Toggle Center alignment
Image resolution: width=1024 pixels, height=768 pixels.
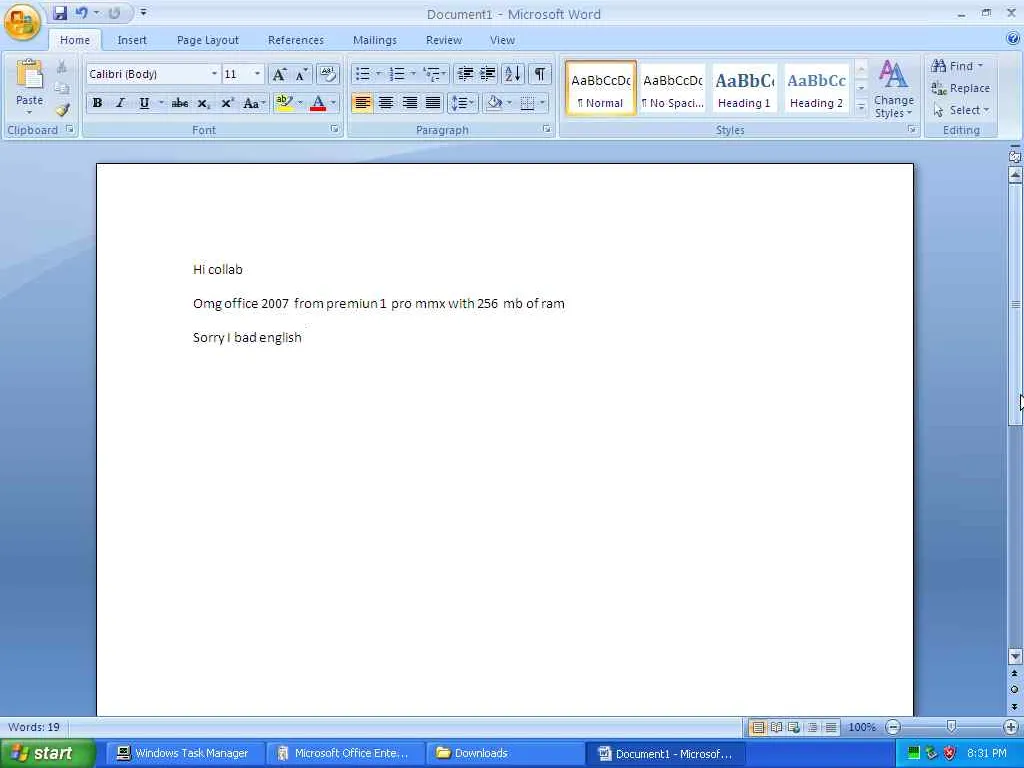pyautogui.click(x=386, y=103)
